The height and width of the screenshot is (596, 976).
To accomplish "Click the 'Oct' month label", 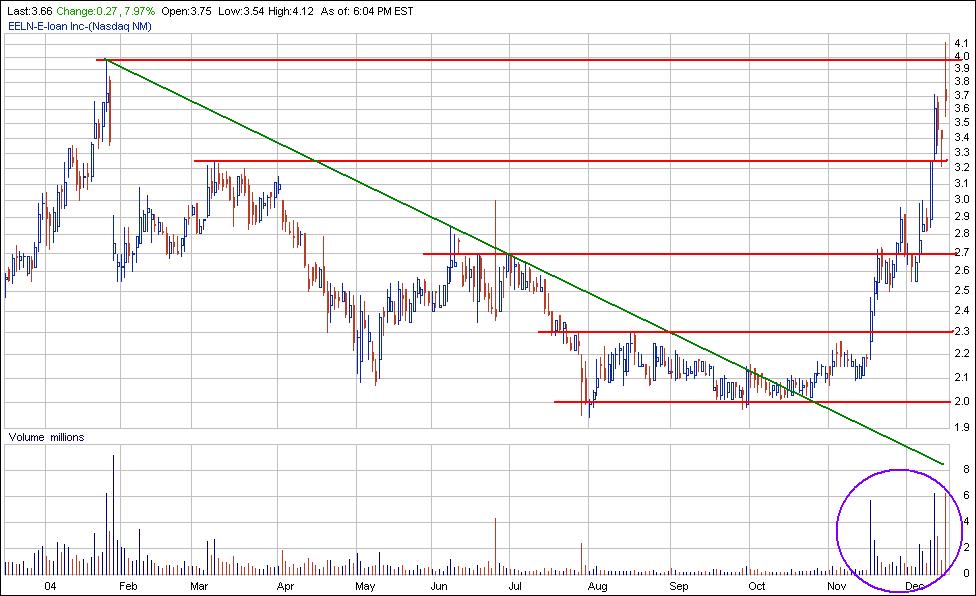I will coord(757,586).
